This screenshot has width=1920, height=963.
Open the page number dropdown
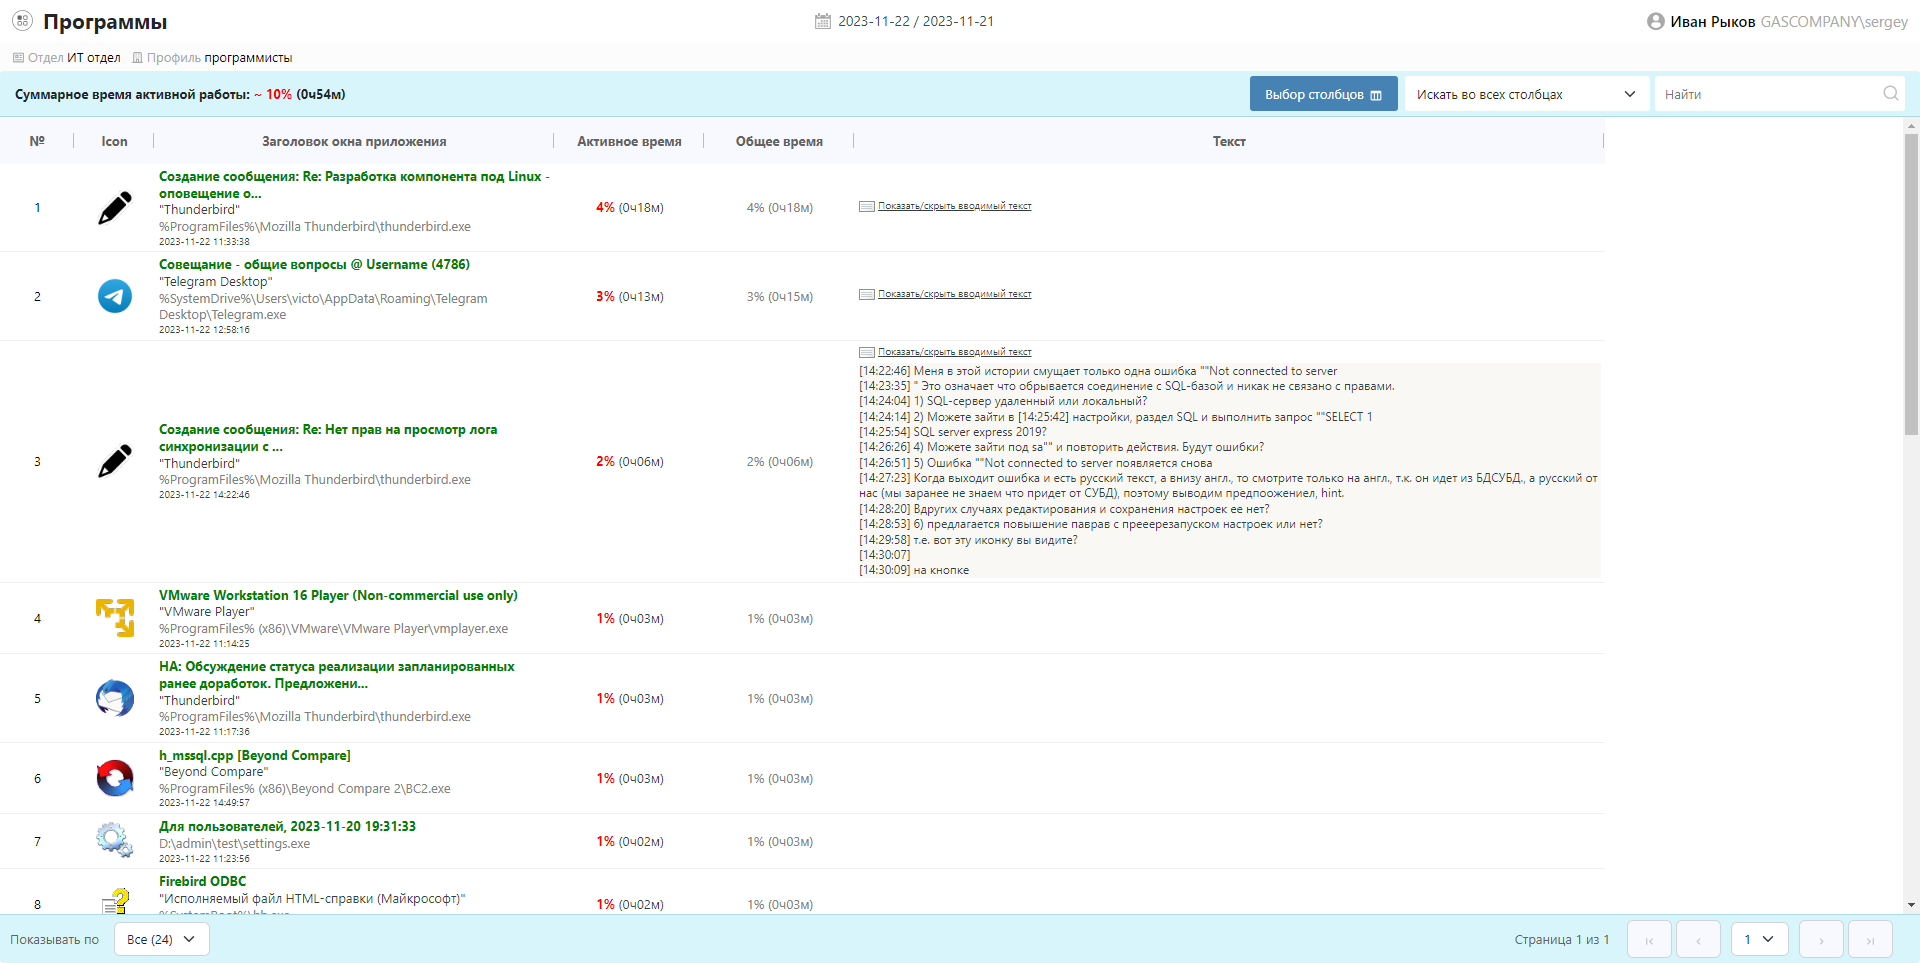[x=1759, y=939]
